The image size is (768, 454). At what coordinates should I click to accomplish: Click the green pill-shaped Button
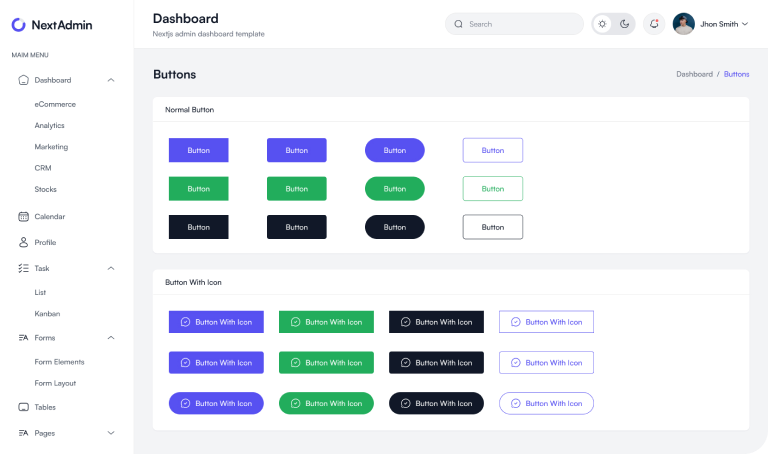(x=394, y=188)
